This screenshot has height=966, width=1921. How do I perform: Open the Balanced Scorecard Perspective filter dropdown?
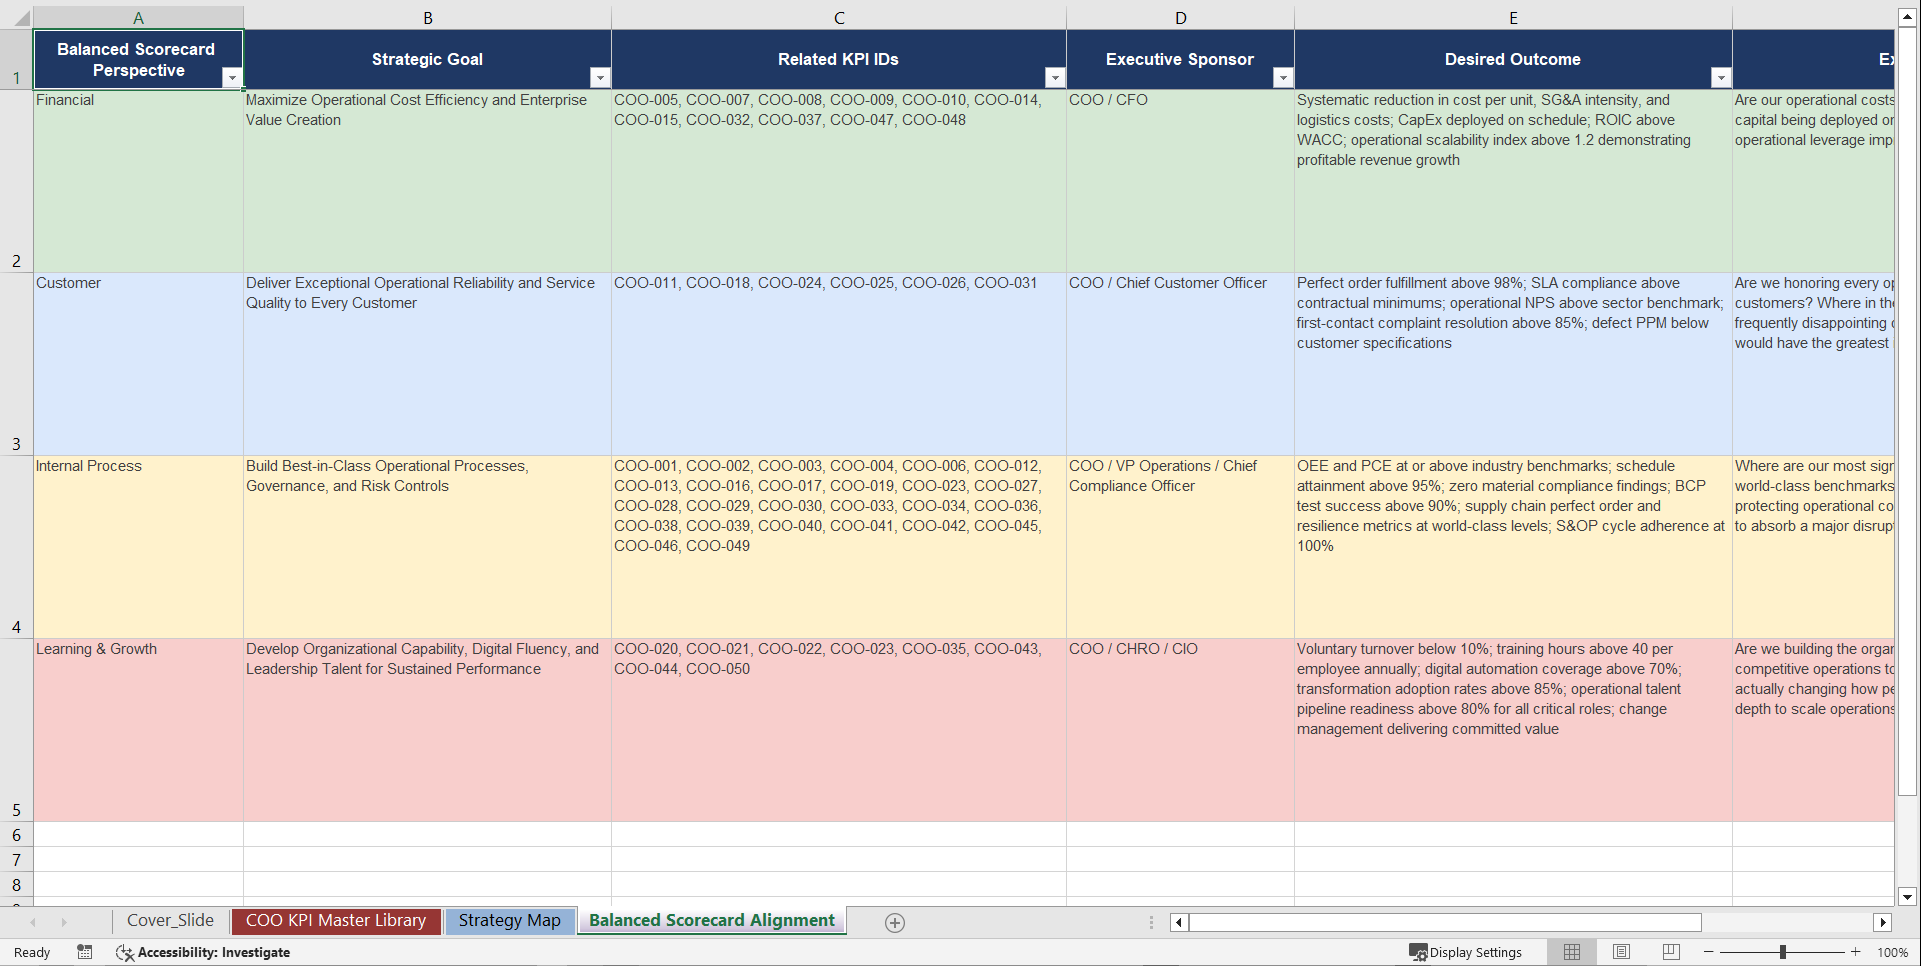pos(232,78)
